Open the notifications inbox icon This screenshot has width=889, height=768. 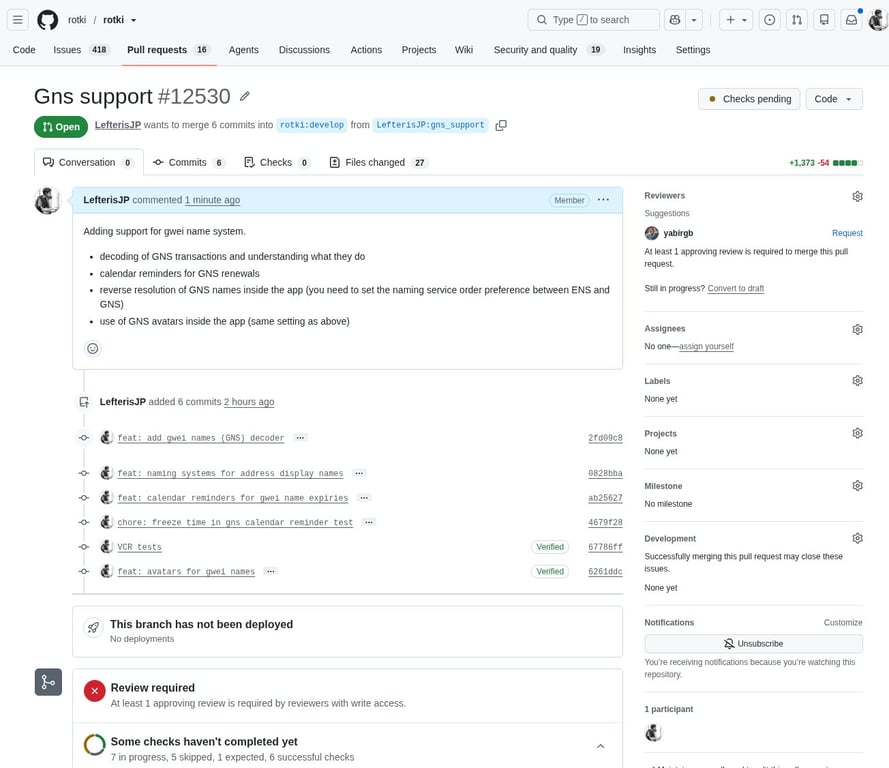(x=851, y=20)
